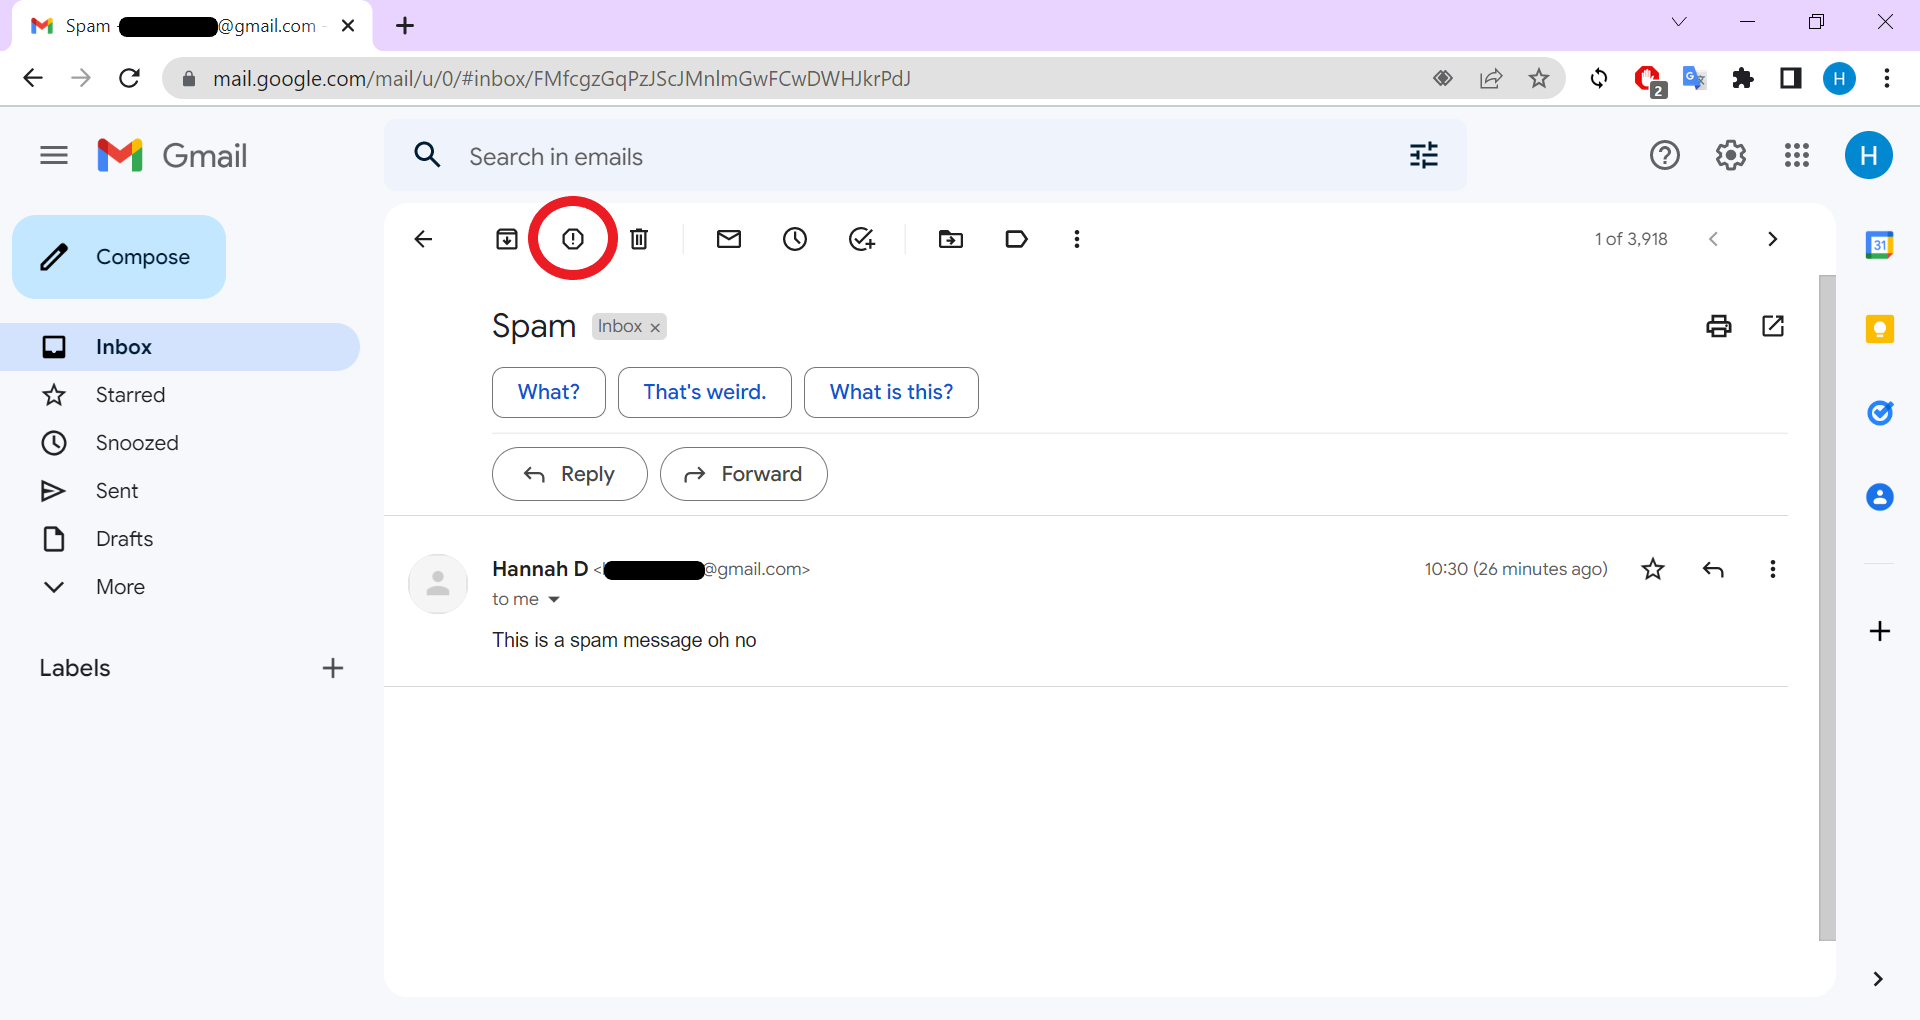Pick the 'What is this?' smart reply
The width and height of the screenshot is (1920, 1020).
click(891, 392)
